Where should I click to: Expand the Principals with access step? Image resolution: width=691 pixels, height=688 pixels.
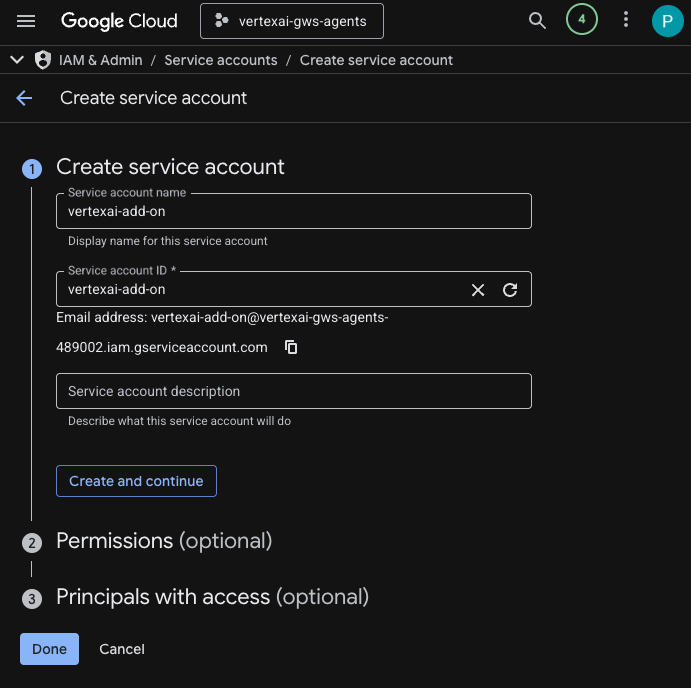pos(212,597)
